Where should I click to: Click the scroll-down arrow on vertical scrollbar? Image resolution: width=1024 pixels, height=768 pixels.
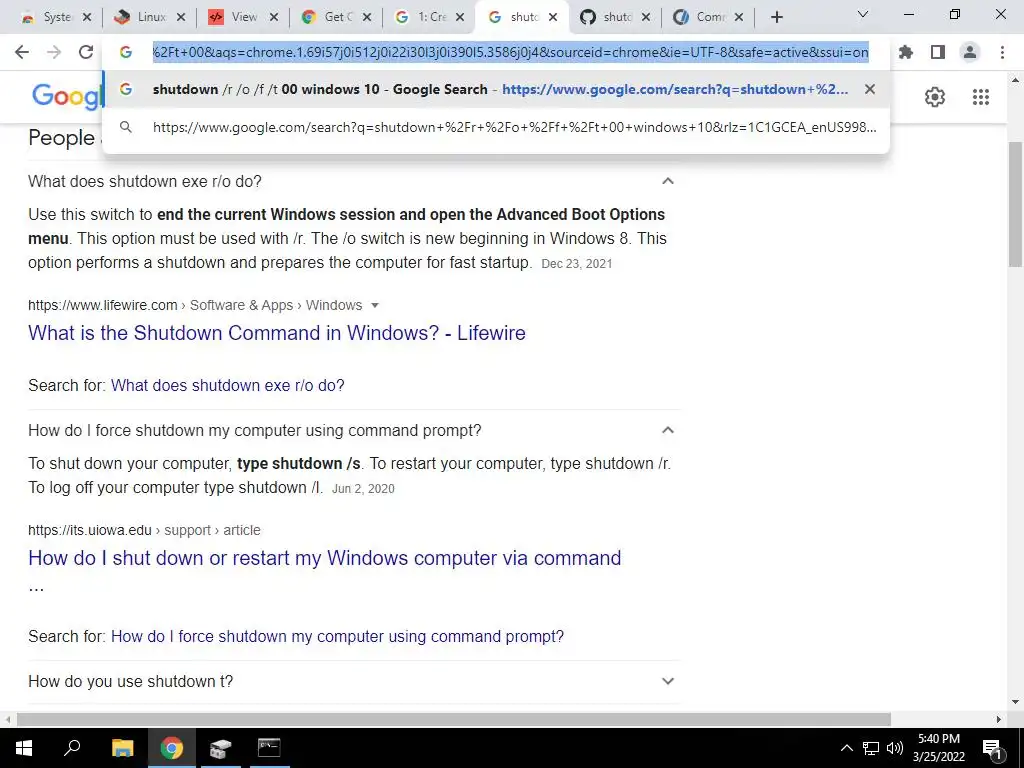coord(1015,702)
